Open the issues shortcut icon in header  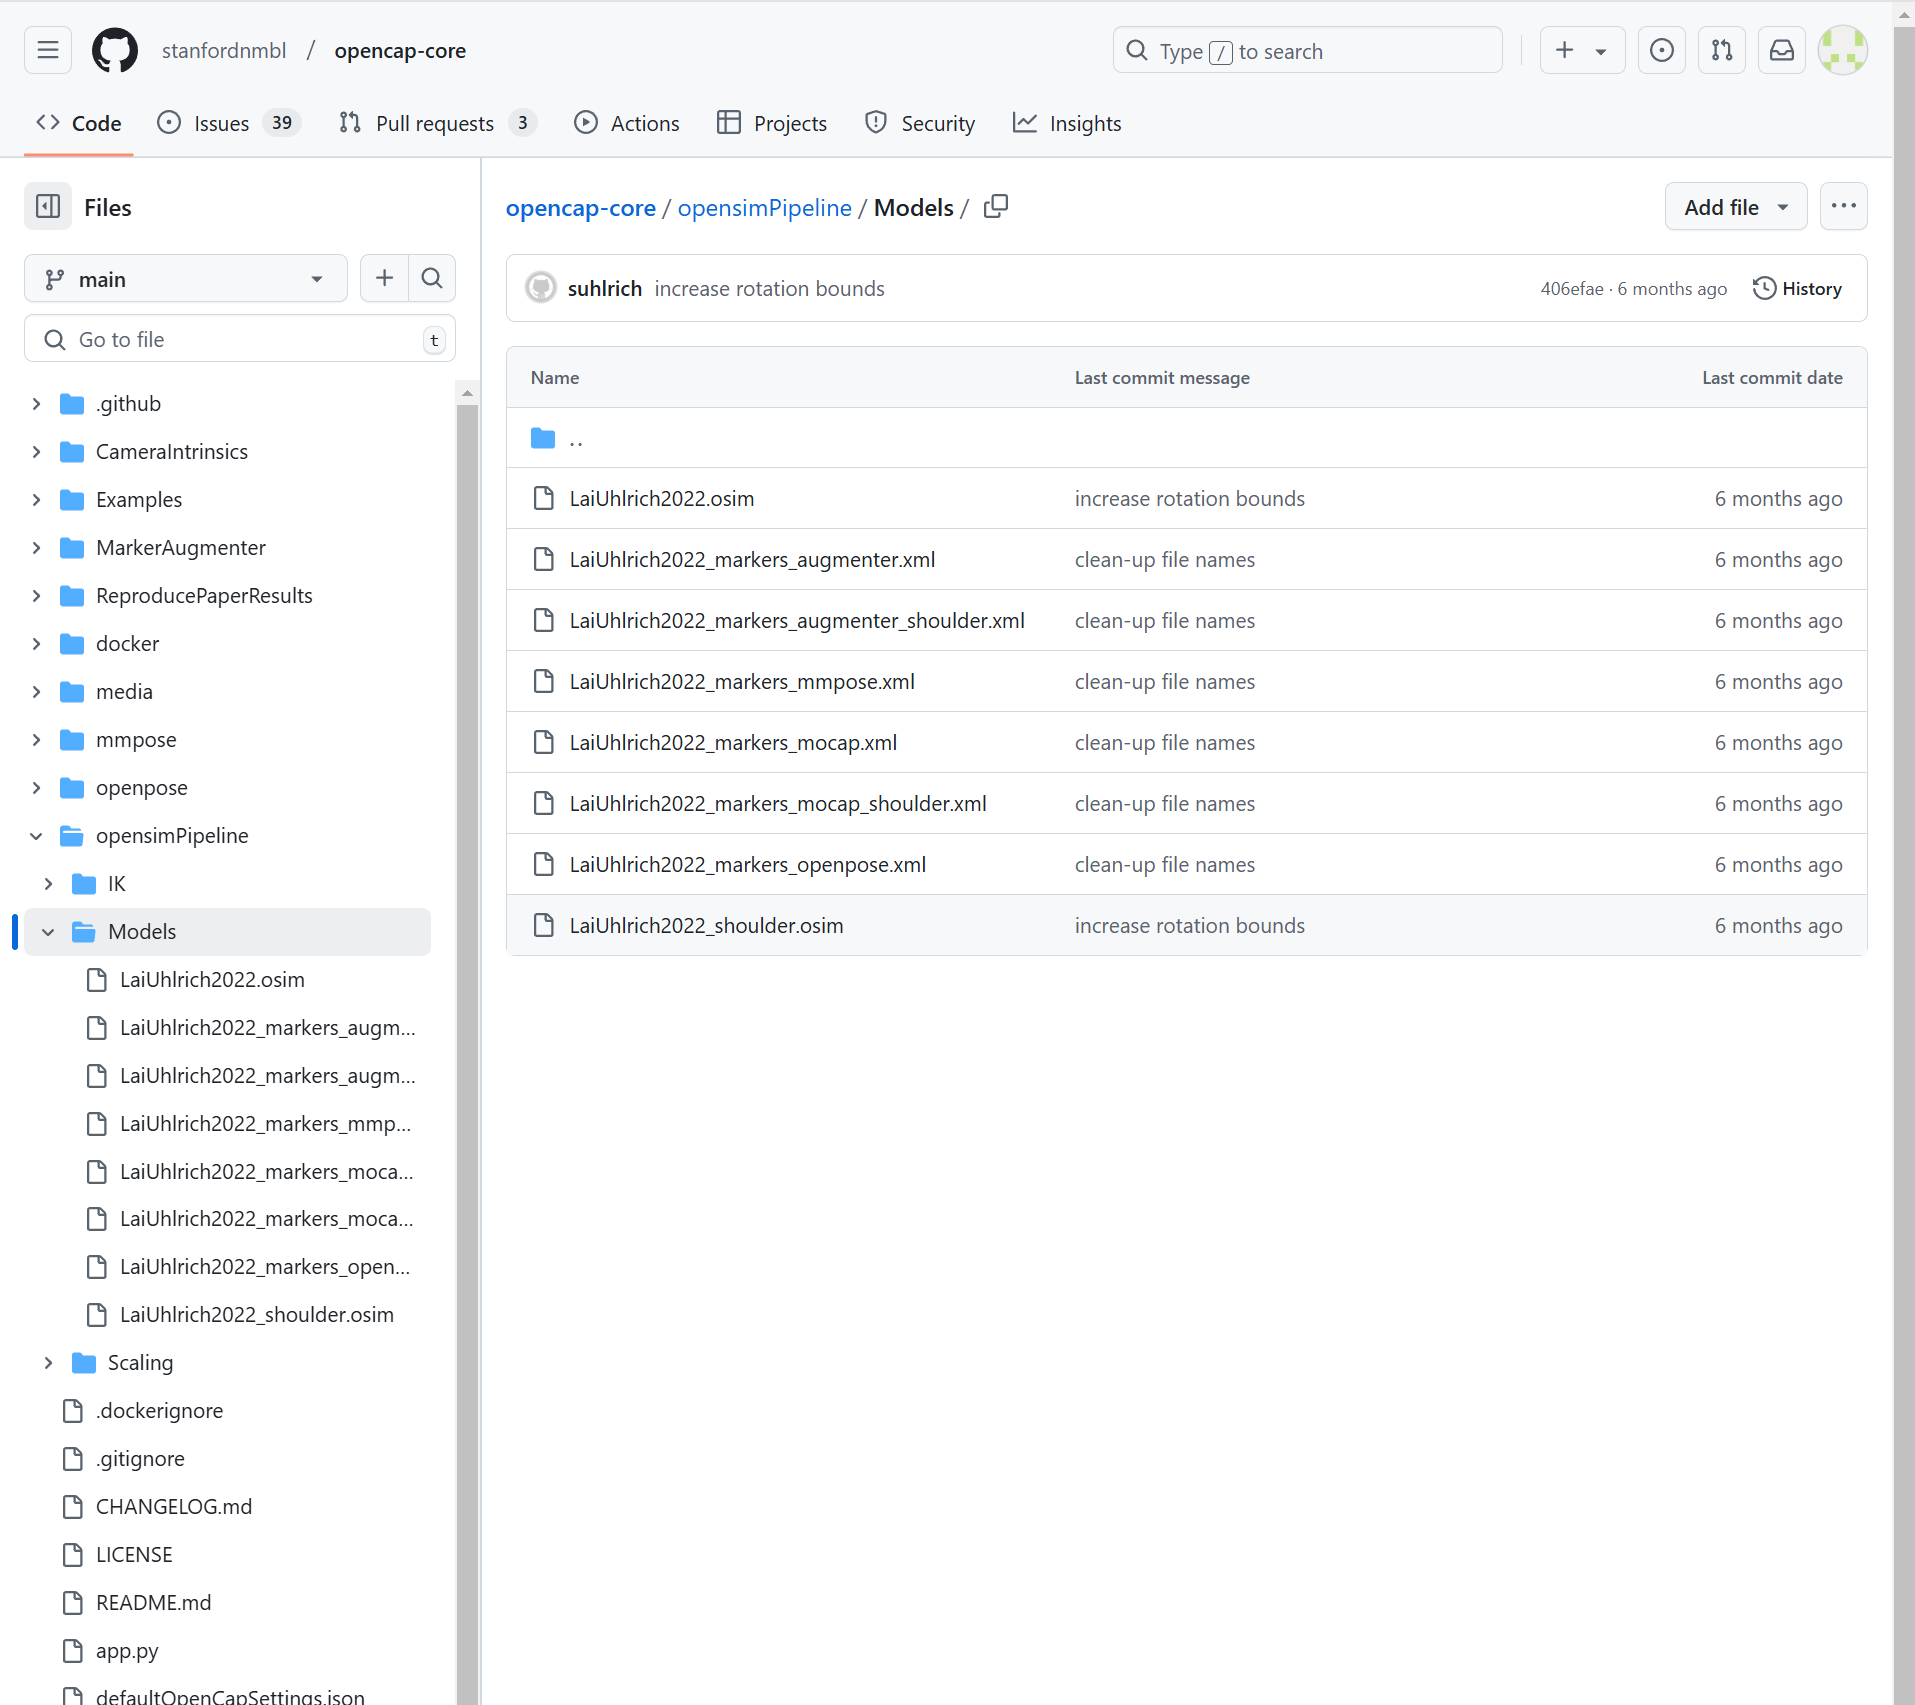1662,50
